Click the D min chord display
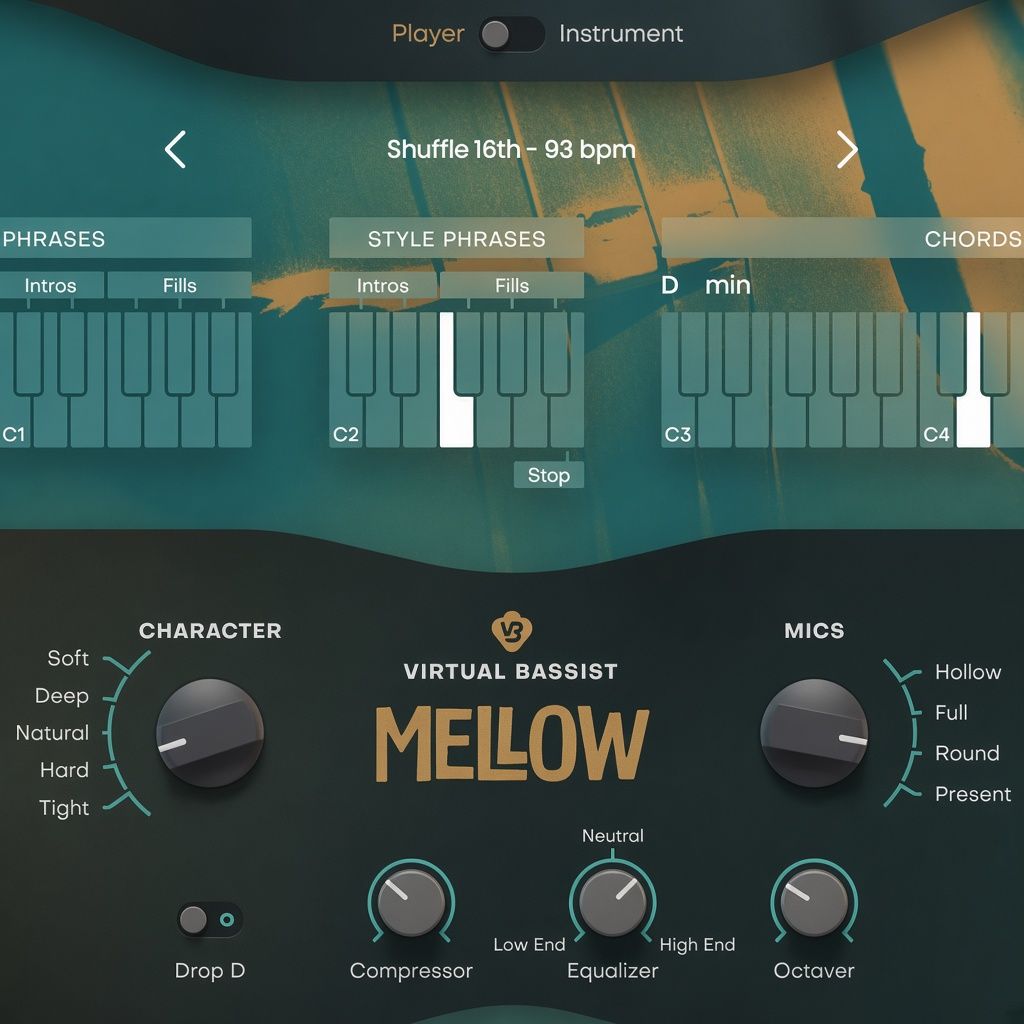The height and width of the screenshot is (1024, 1024). 706,285
